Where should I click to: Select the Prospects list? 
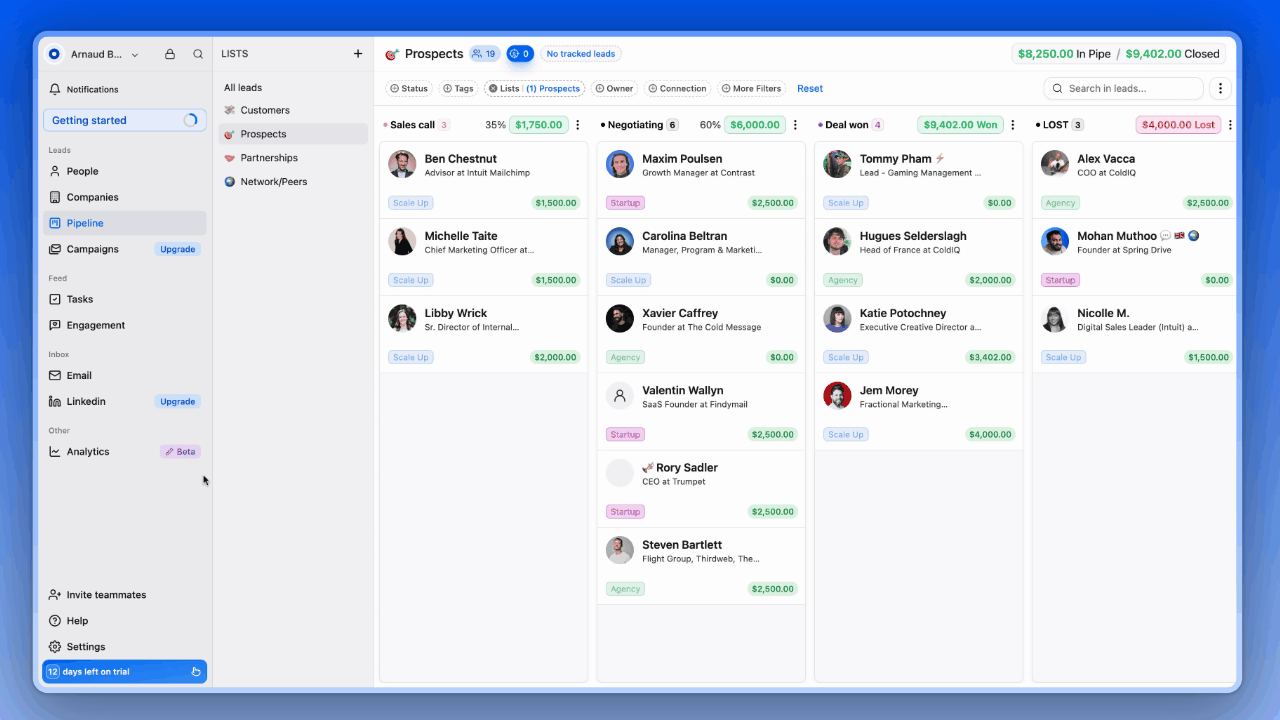293,134
